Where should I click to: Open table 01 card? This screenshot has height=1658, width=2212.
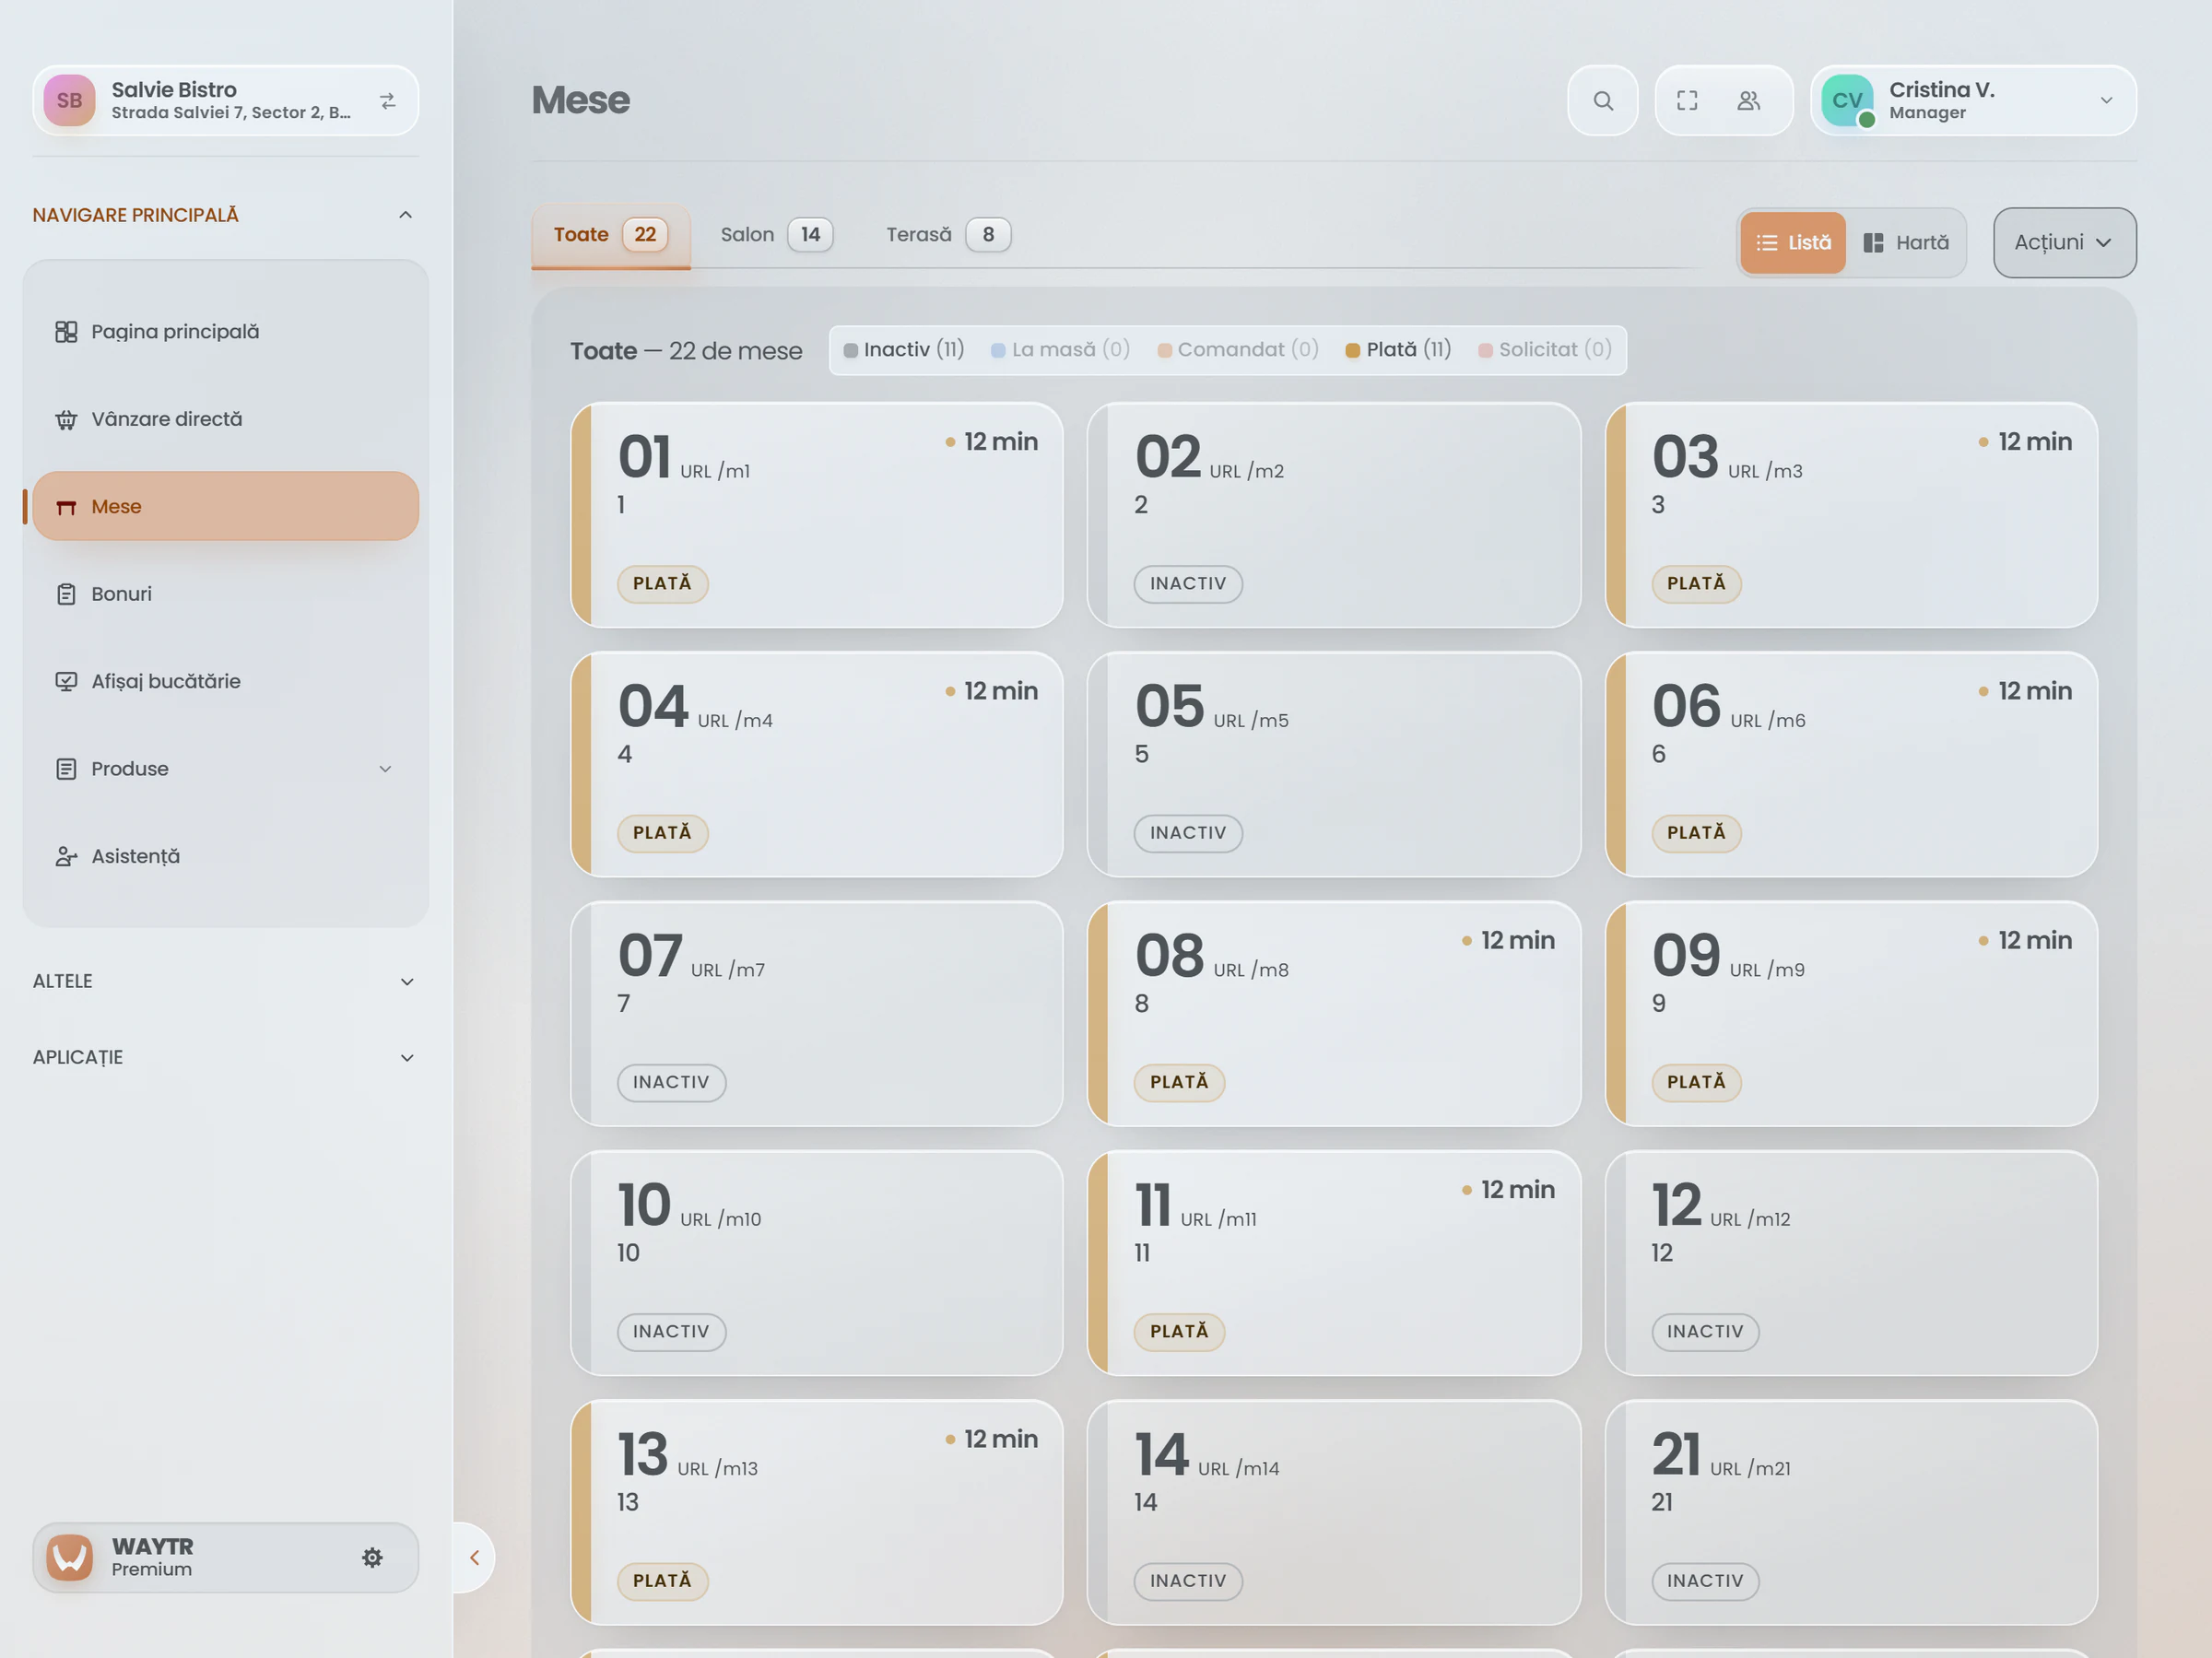click(816, 515)
